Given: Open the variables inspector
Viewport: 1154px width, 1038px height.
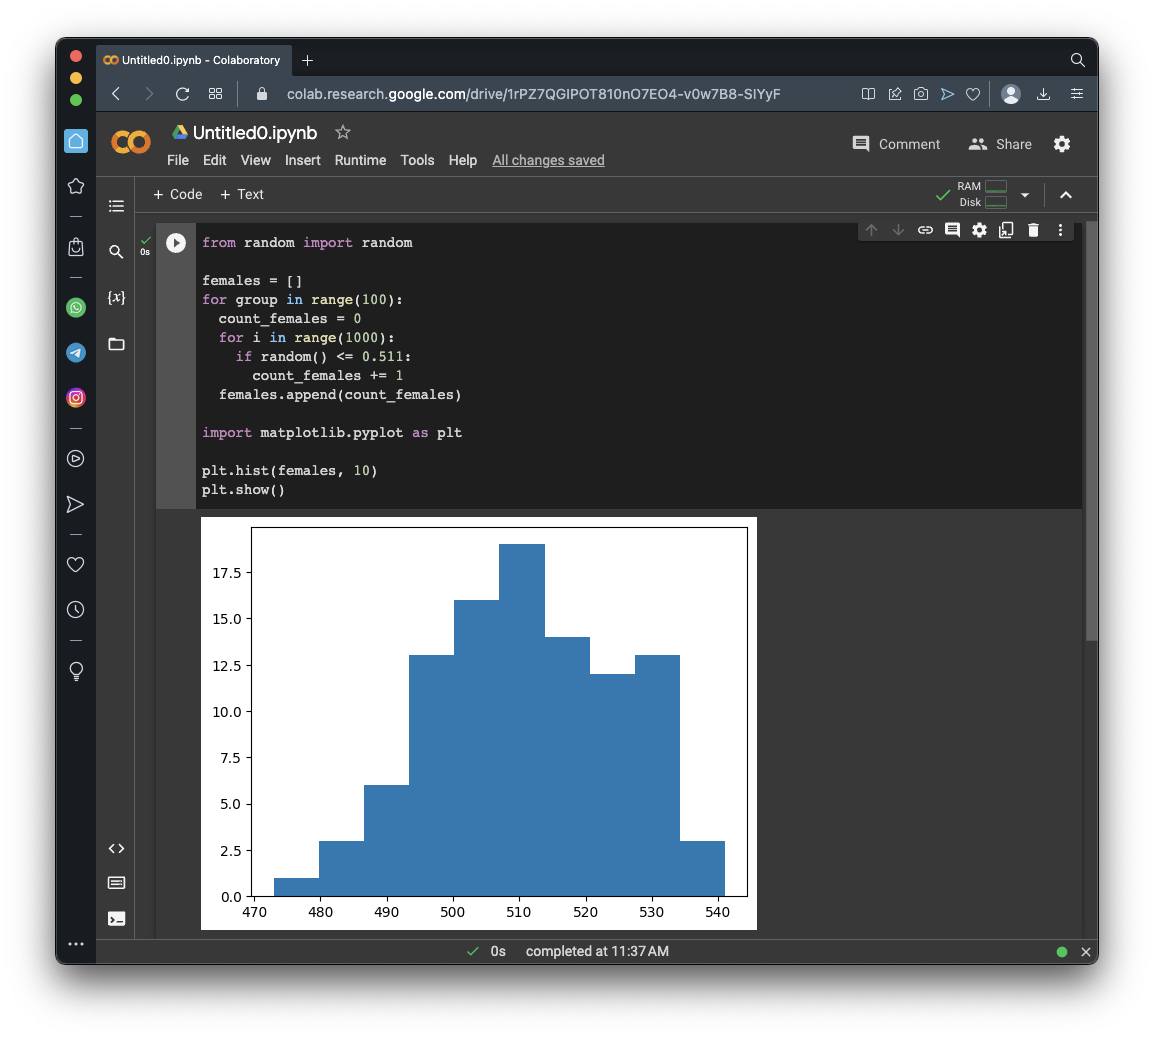Looking at the screenshot, I should click(117, 298).
